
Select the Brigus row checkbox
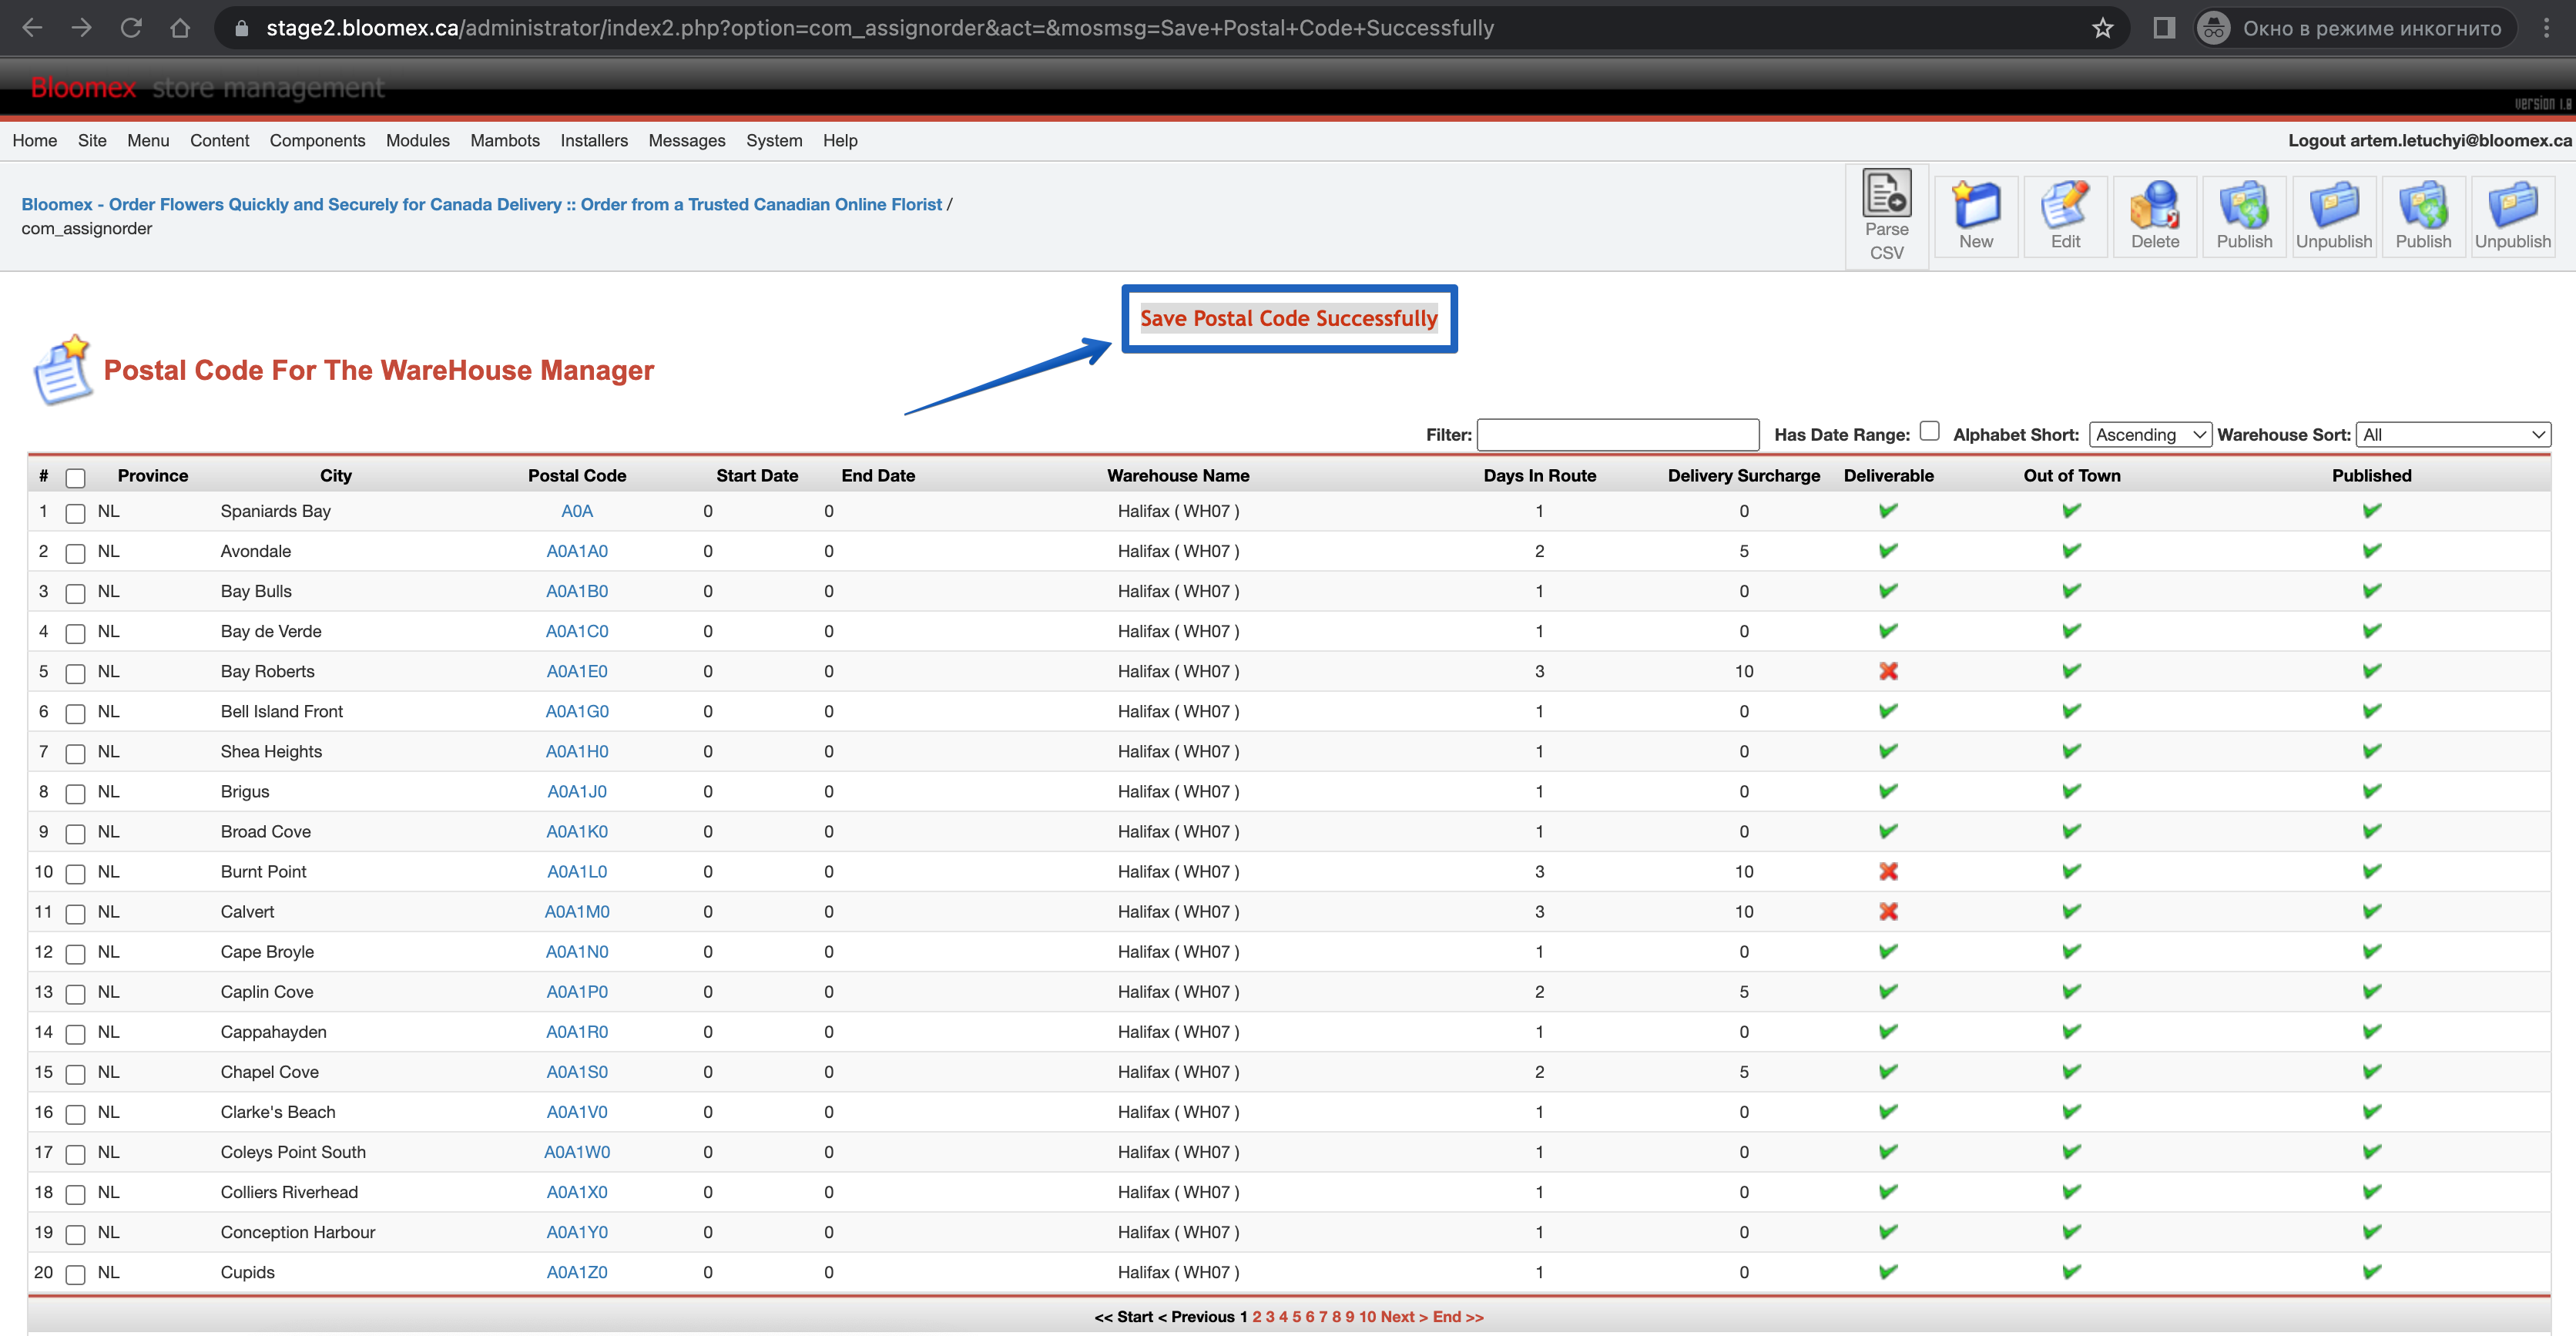pos(75,794)
